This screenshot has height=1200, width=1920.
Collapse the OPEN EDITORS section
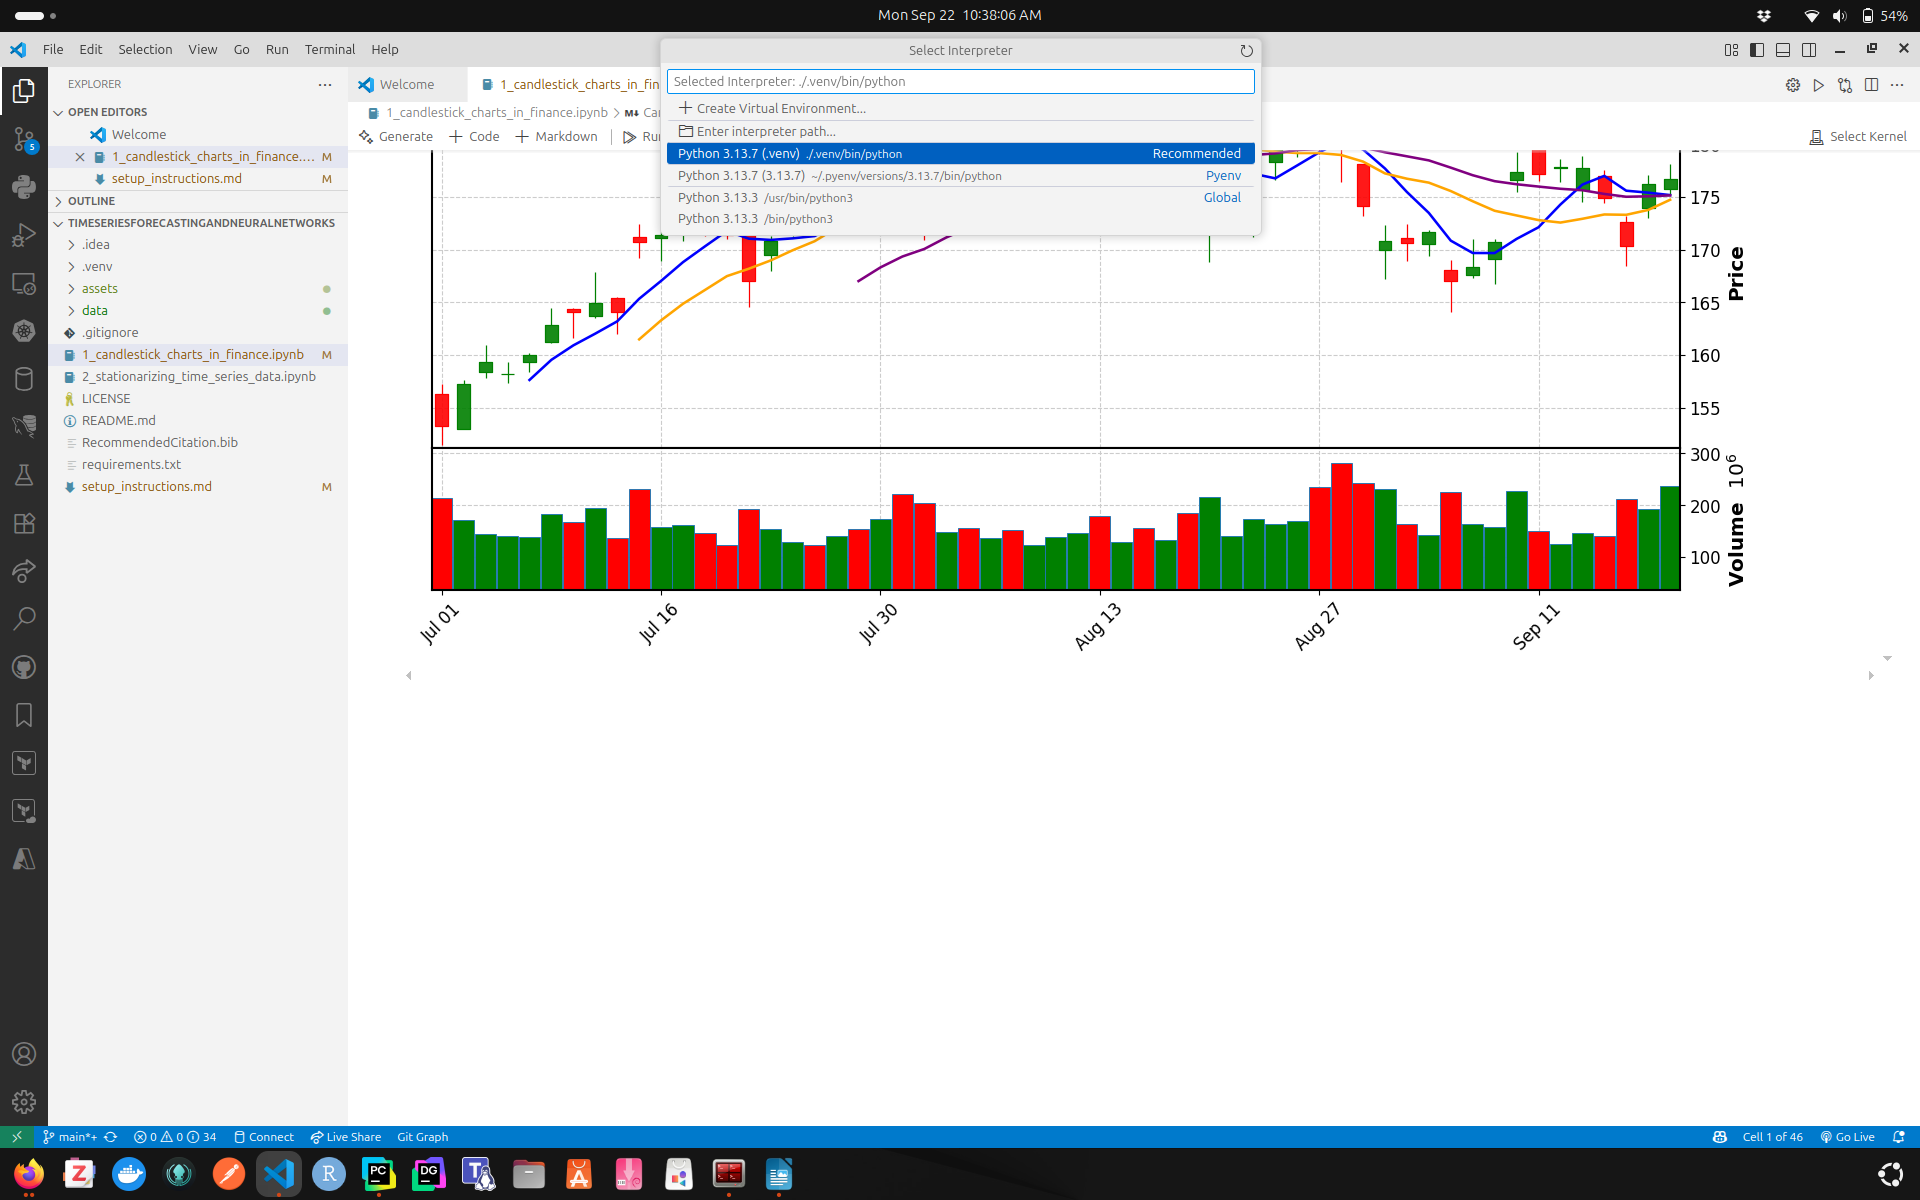coord(107,112)
